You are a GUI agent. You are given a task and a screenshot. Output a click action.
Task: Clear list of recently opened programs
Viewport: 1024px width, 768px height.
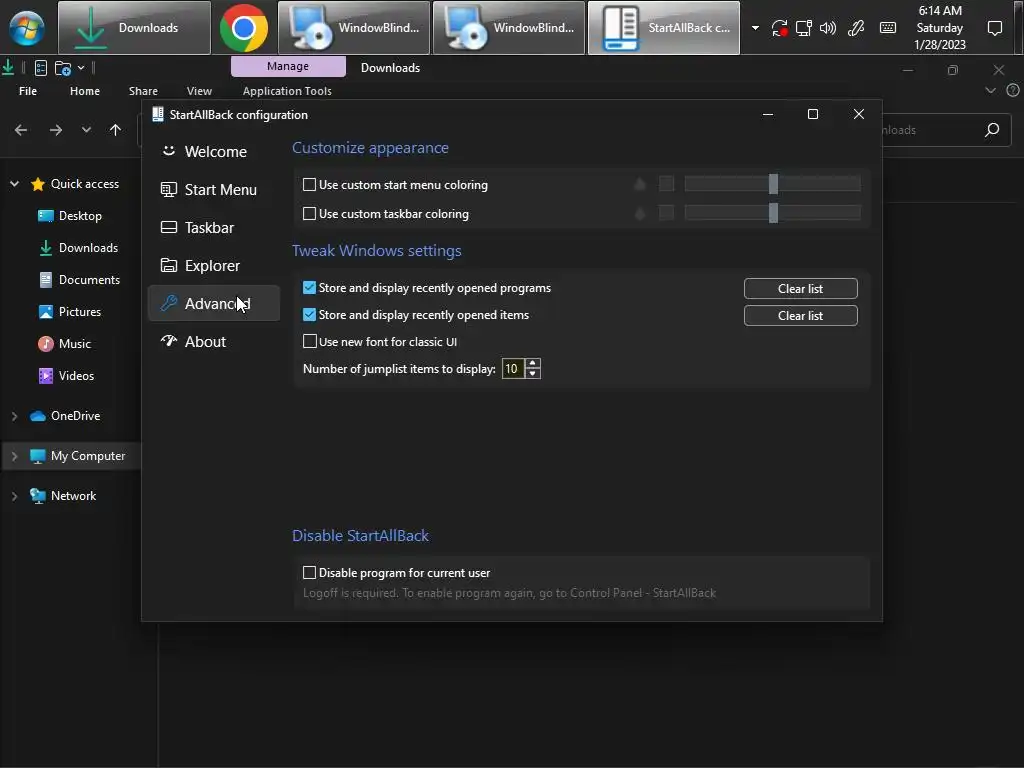801,289
